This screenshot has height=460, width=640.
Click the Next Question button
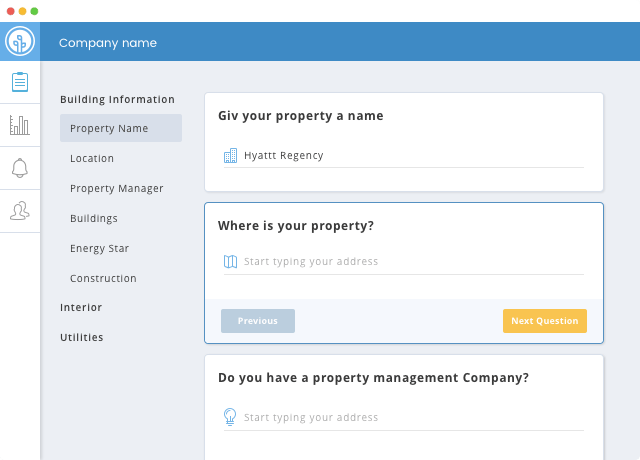545,321
